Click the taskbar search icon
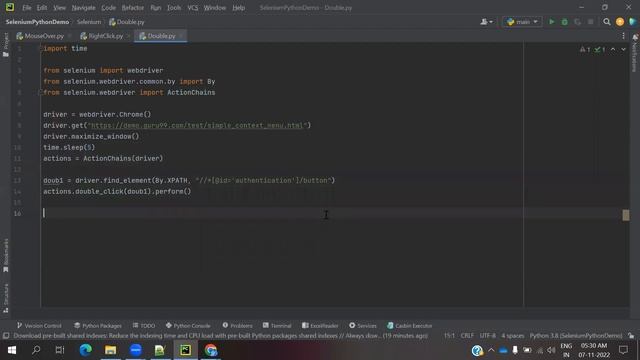 (36, 350)
